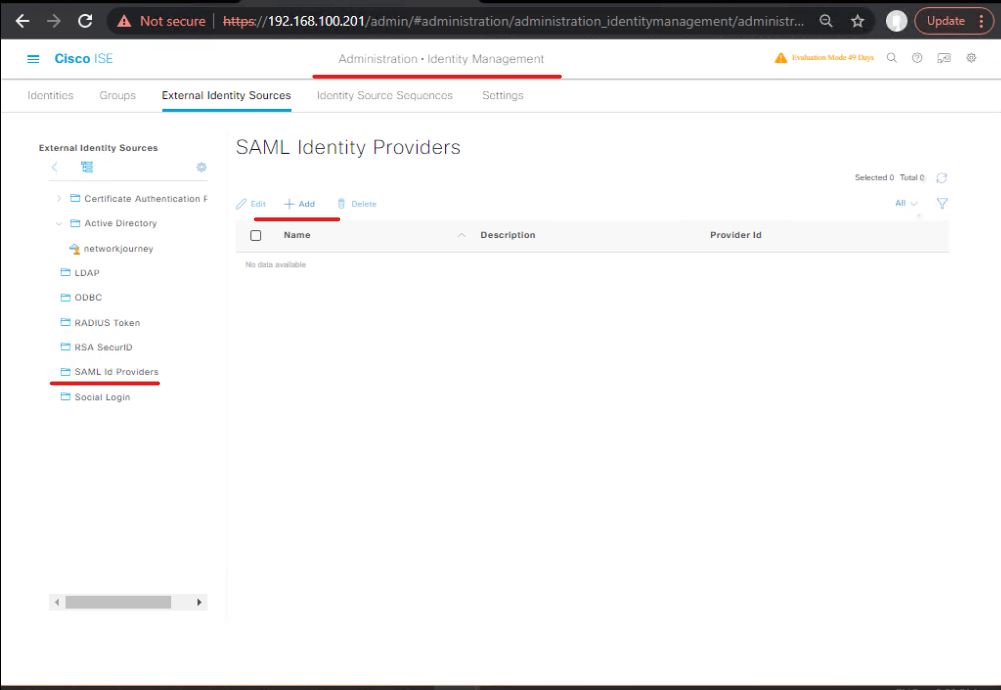Click the RSA SecurID folder icon

[65, 347]
